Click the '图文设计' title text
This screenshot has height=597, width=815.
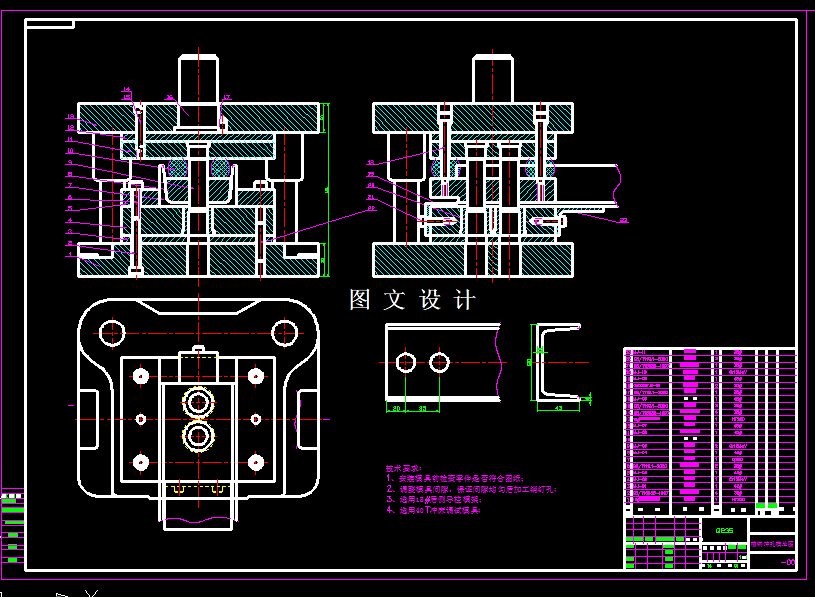[412, 299]
